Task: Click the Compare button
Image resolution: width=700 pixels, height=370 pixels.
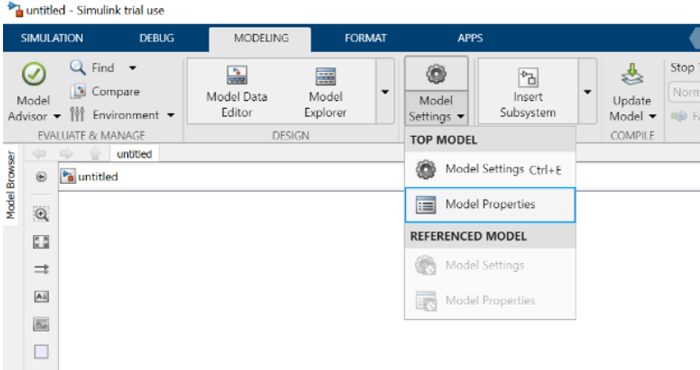Action: [105, 91]
